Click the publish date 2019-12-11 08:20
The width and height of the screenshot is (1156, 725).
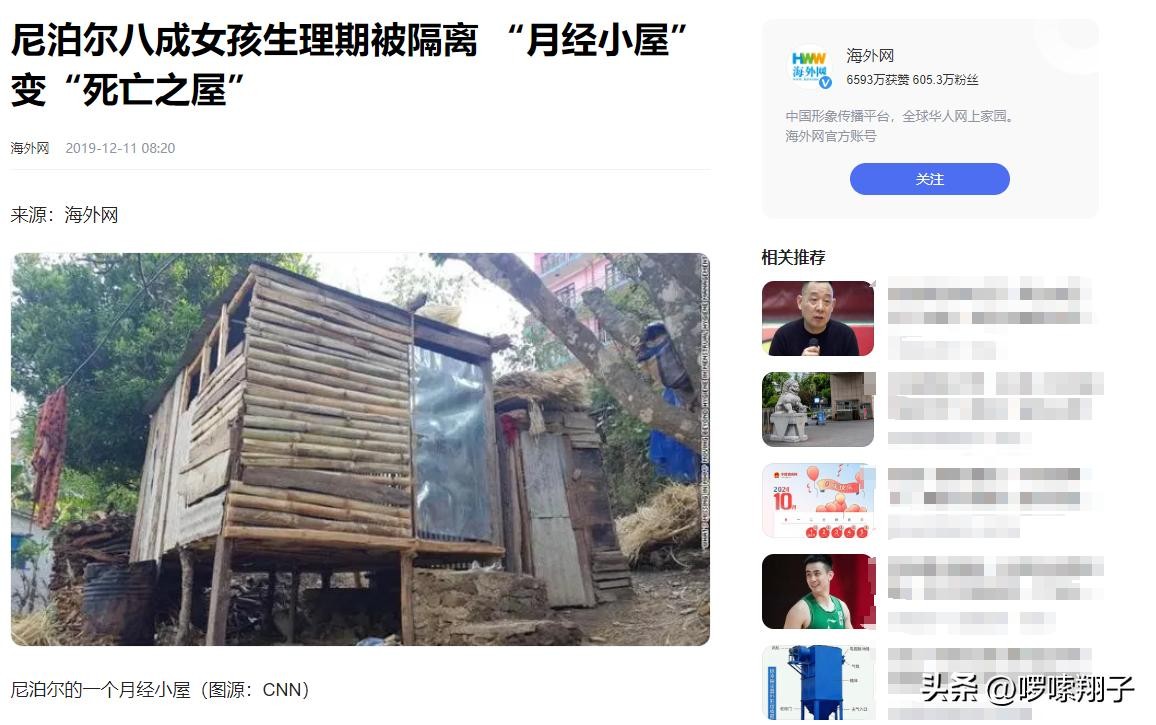[x=120, y=148]
